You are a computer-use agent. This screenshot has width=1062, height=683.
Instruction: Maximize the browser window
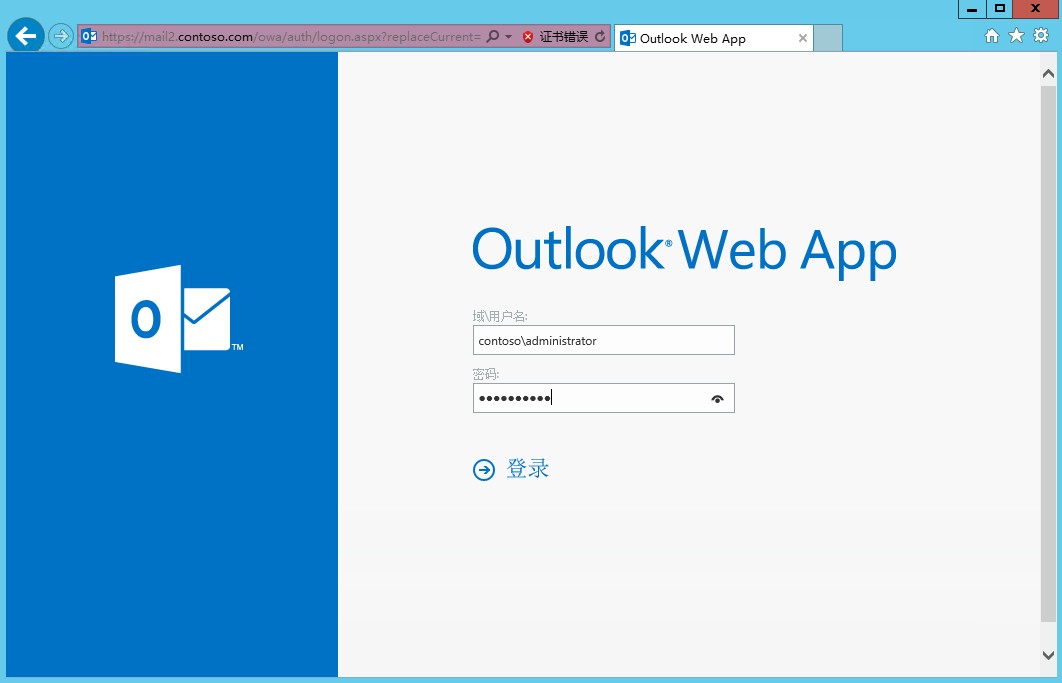pos(1000,9)
